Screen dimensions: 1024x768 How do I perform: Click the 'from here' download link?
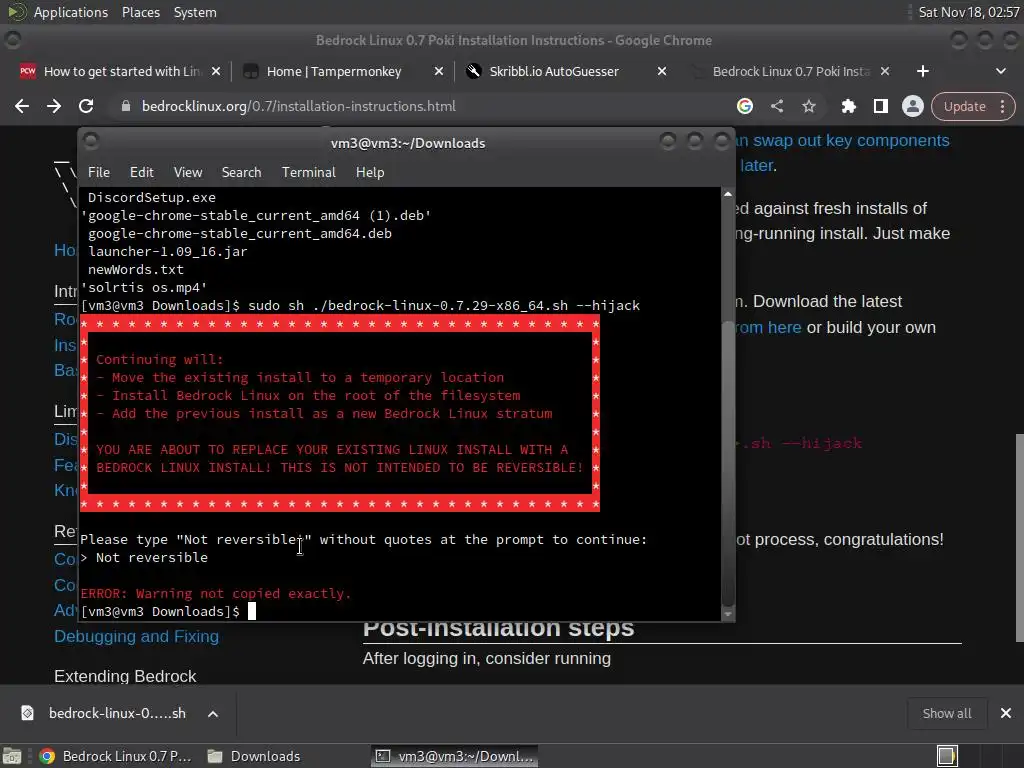[x=768, y=327]
